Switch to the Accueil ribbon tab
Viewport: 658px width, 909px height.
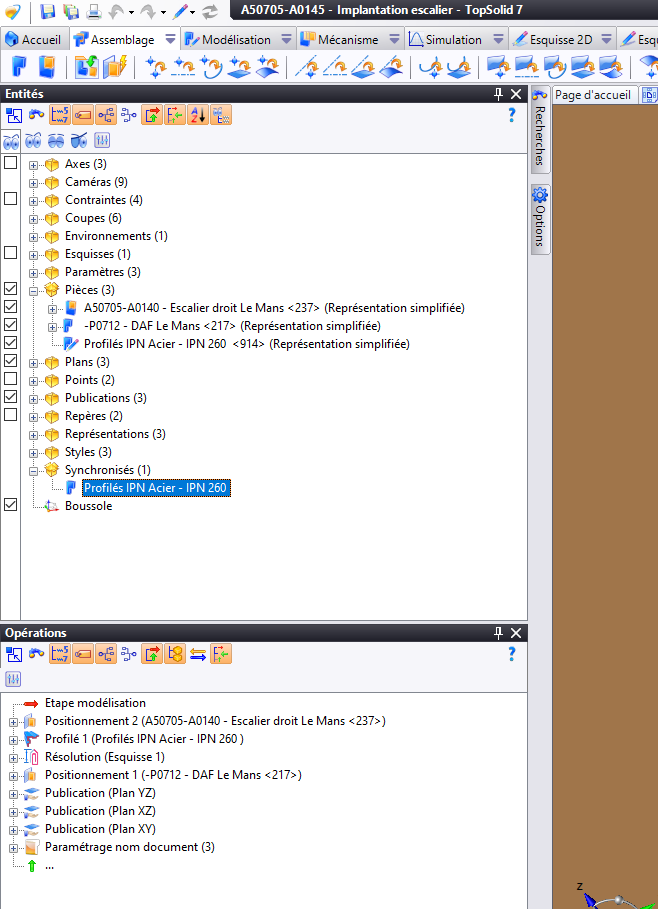tap(34, 39)
